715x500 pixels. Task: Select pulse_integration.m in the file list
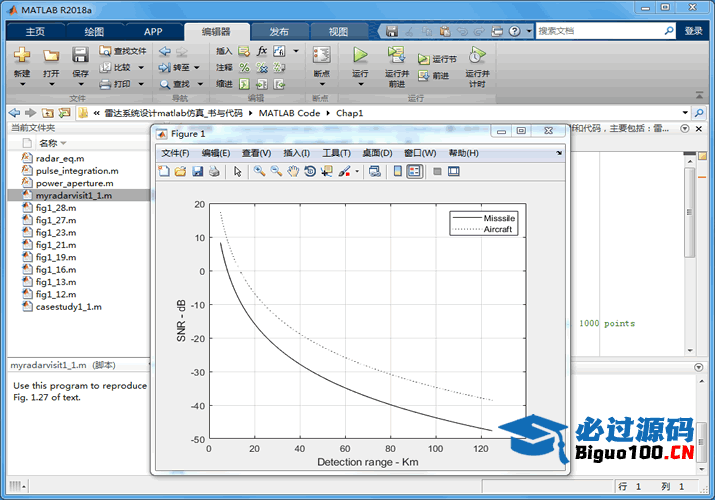[77, 170]
